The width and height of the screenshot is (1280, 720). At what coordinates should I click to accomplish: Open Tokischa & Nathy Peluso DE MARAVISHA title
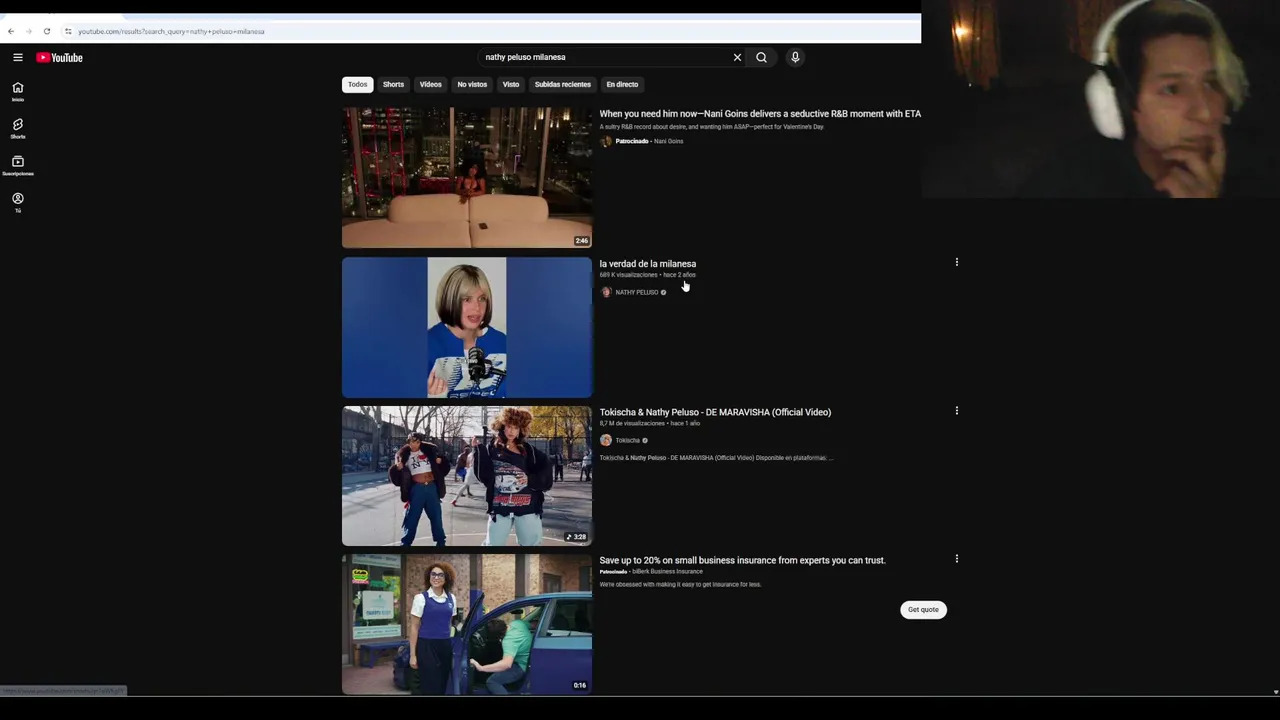[715, 412]
